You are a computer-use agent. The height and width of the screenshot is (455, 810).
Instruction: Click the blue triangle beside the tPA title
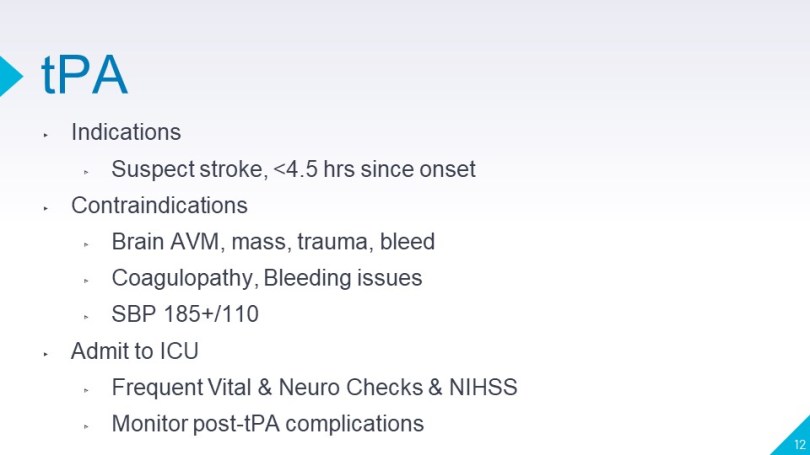pos(10,73)
